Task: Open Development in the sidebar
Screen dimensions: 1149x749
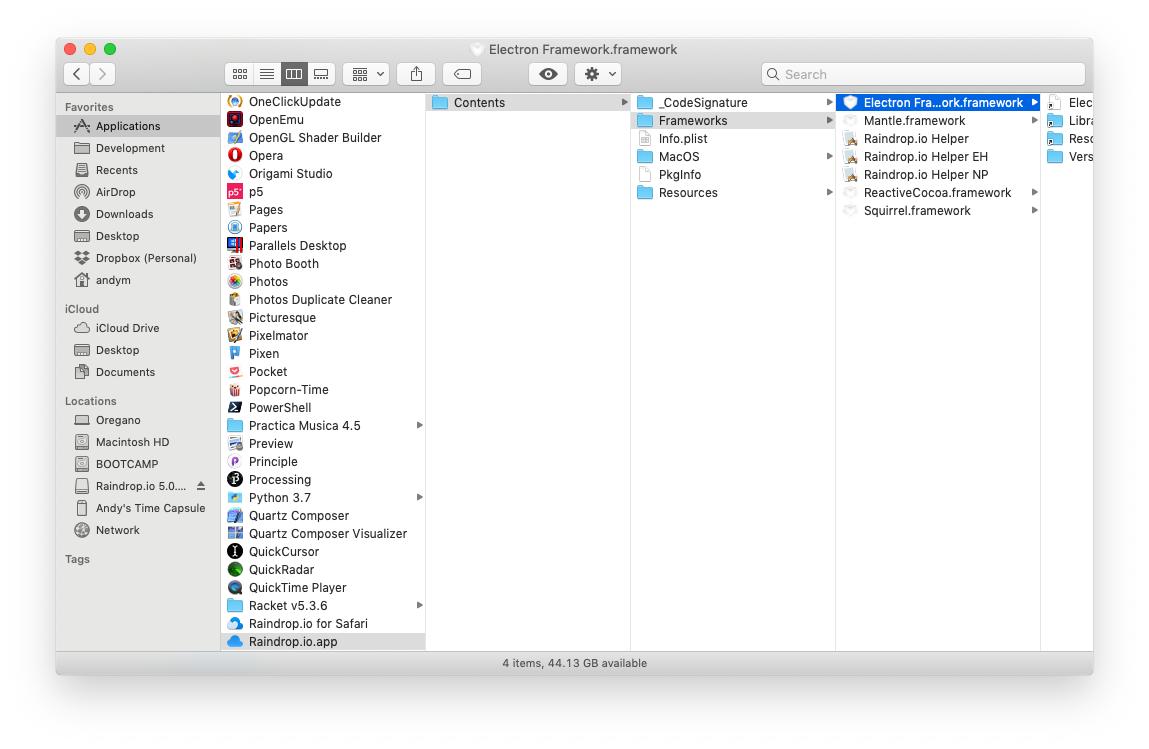Action: click(138, 148)
